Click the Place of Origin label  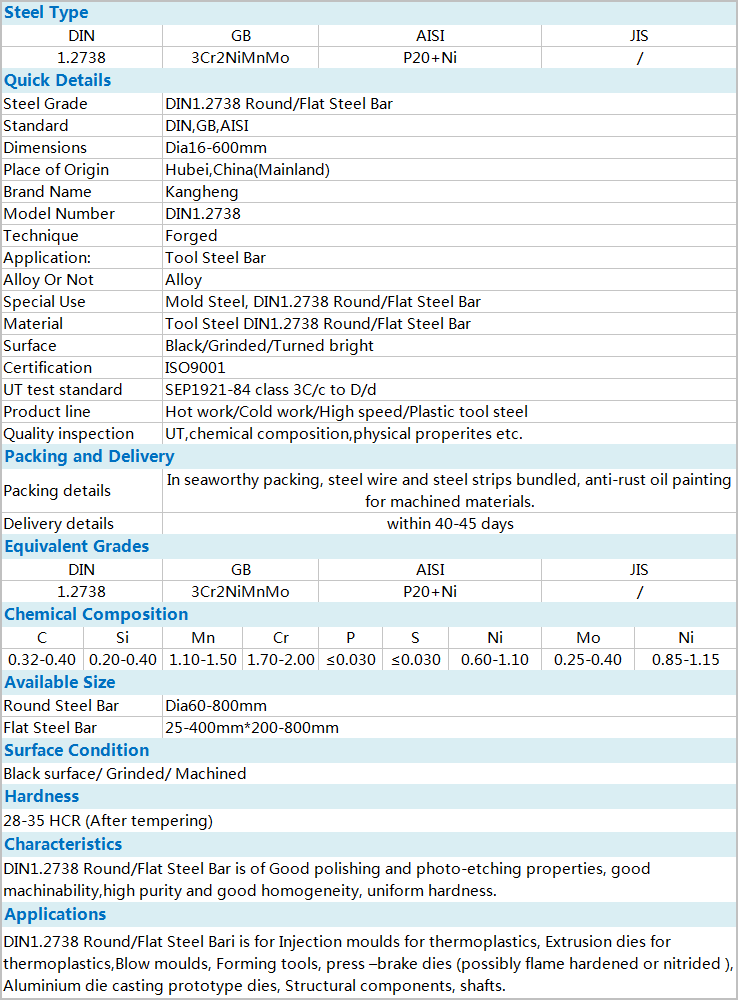click(56, 170)
